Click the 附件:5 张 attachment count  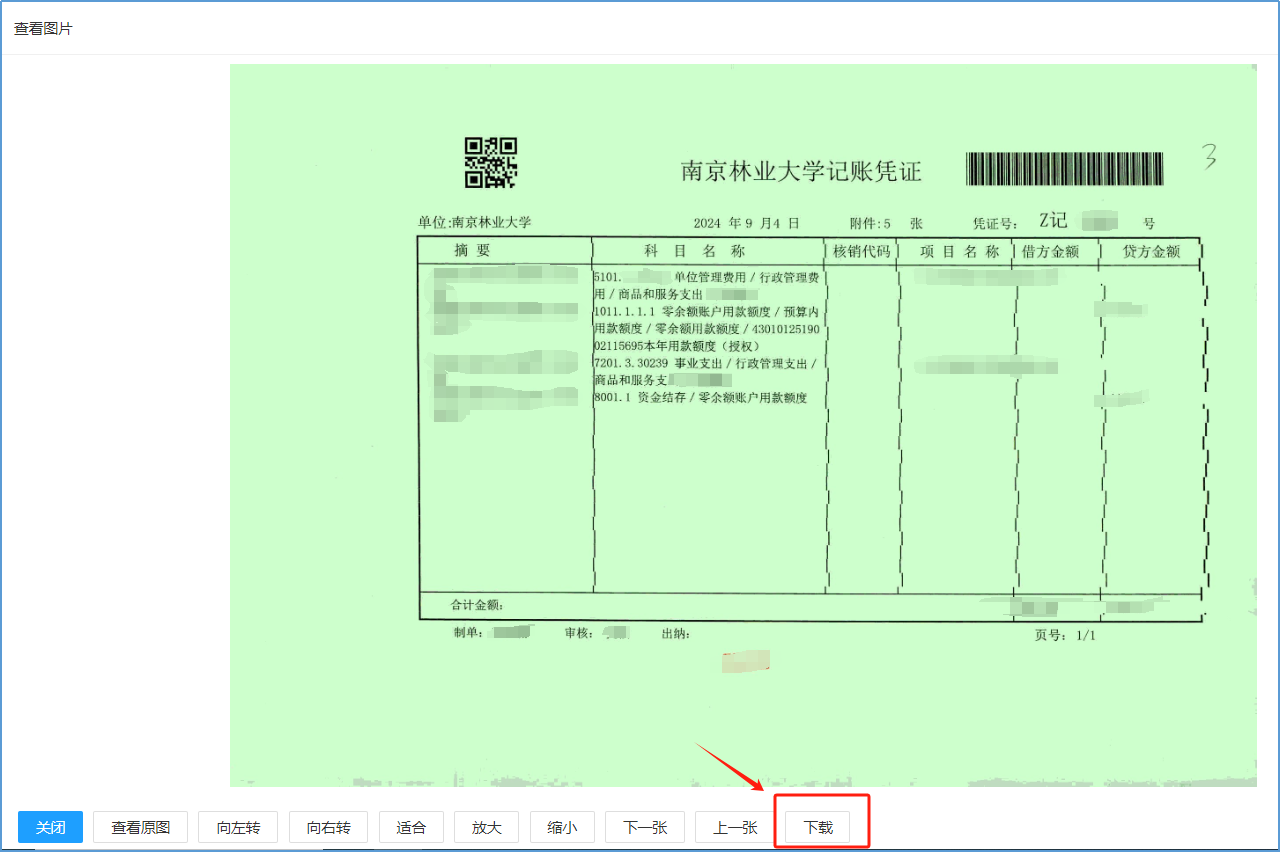(886, 223)
